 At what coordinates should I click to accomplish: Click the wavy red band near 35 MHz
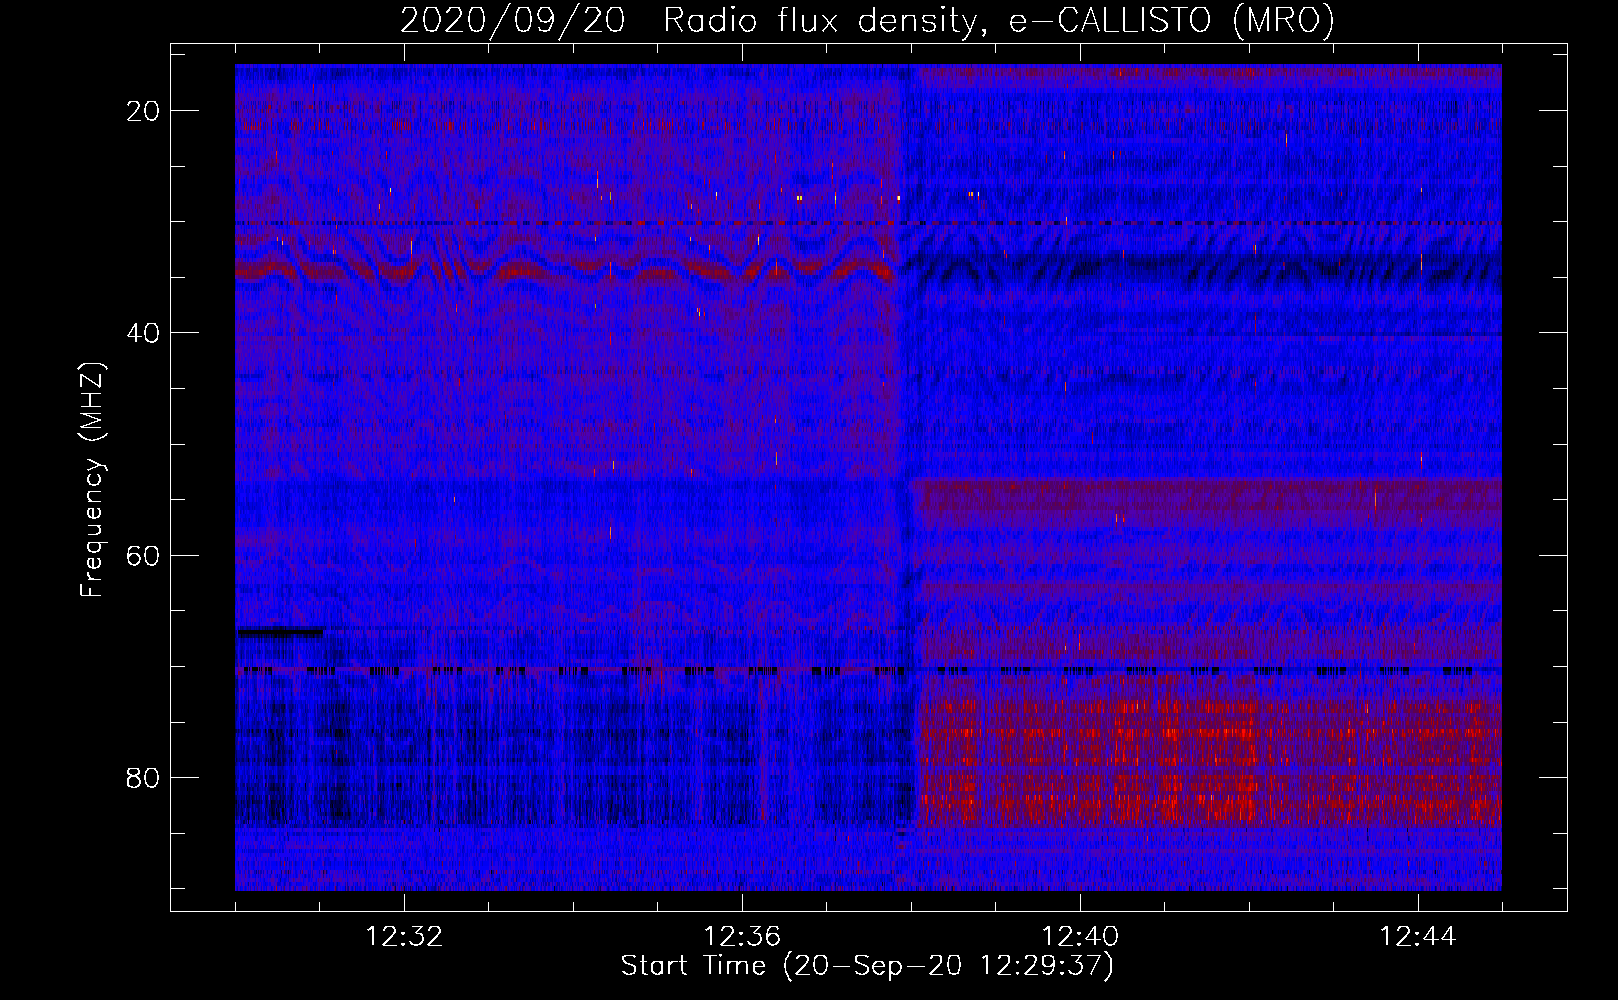pos(565,268)
